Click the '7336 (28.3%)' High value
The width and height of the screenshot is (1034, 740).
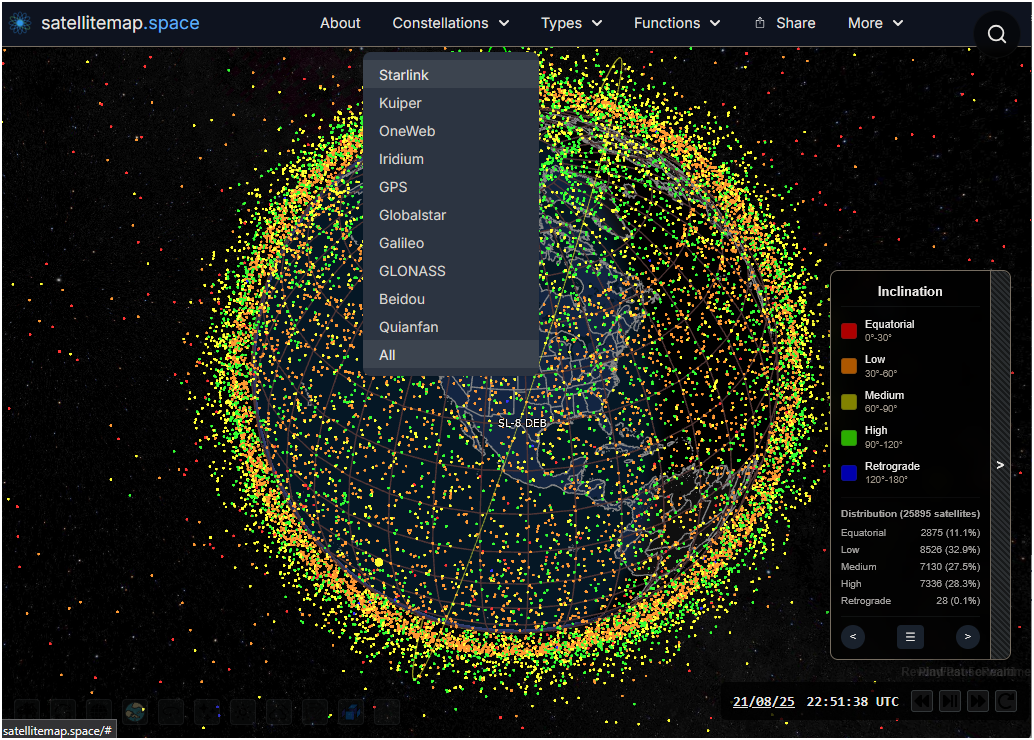click(x=950, y=584)
